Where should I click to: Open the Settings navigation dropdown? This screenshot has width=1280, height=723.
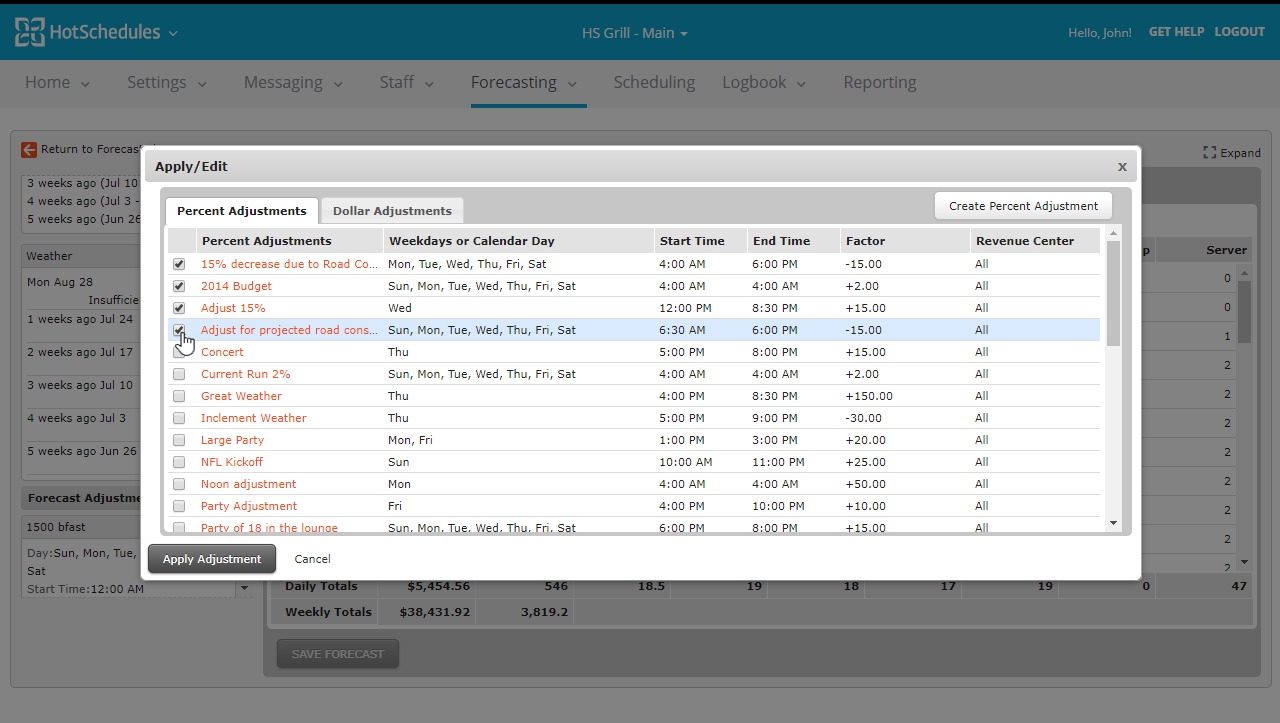pyautogui.click(x=167, y=83)
